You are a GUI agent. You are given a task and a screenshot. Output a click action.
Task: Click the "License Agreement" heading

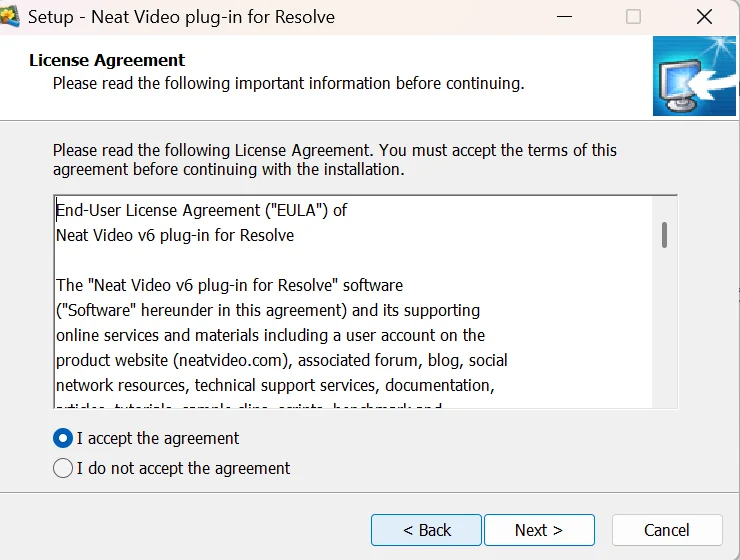click(x=107, y=60)
